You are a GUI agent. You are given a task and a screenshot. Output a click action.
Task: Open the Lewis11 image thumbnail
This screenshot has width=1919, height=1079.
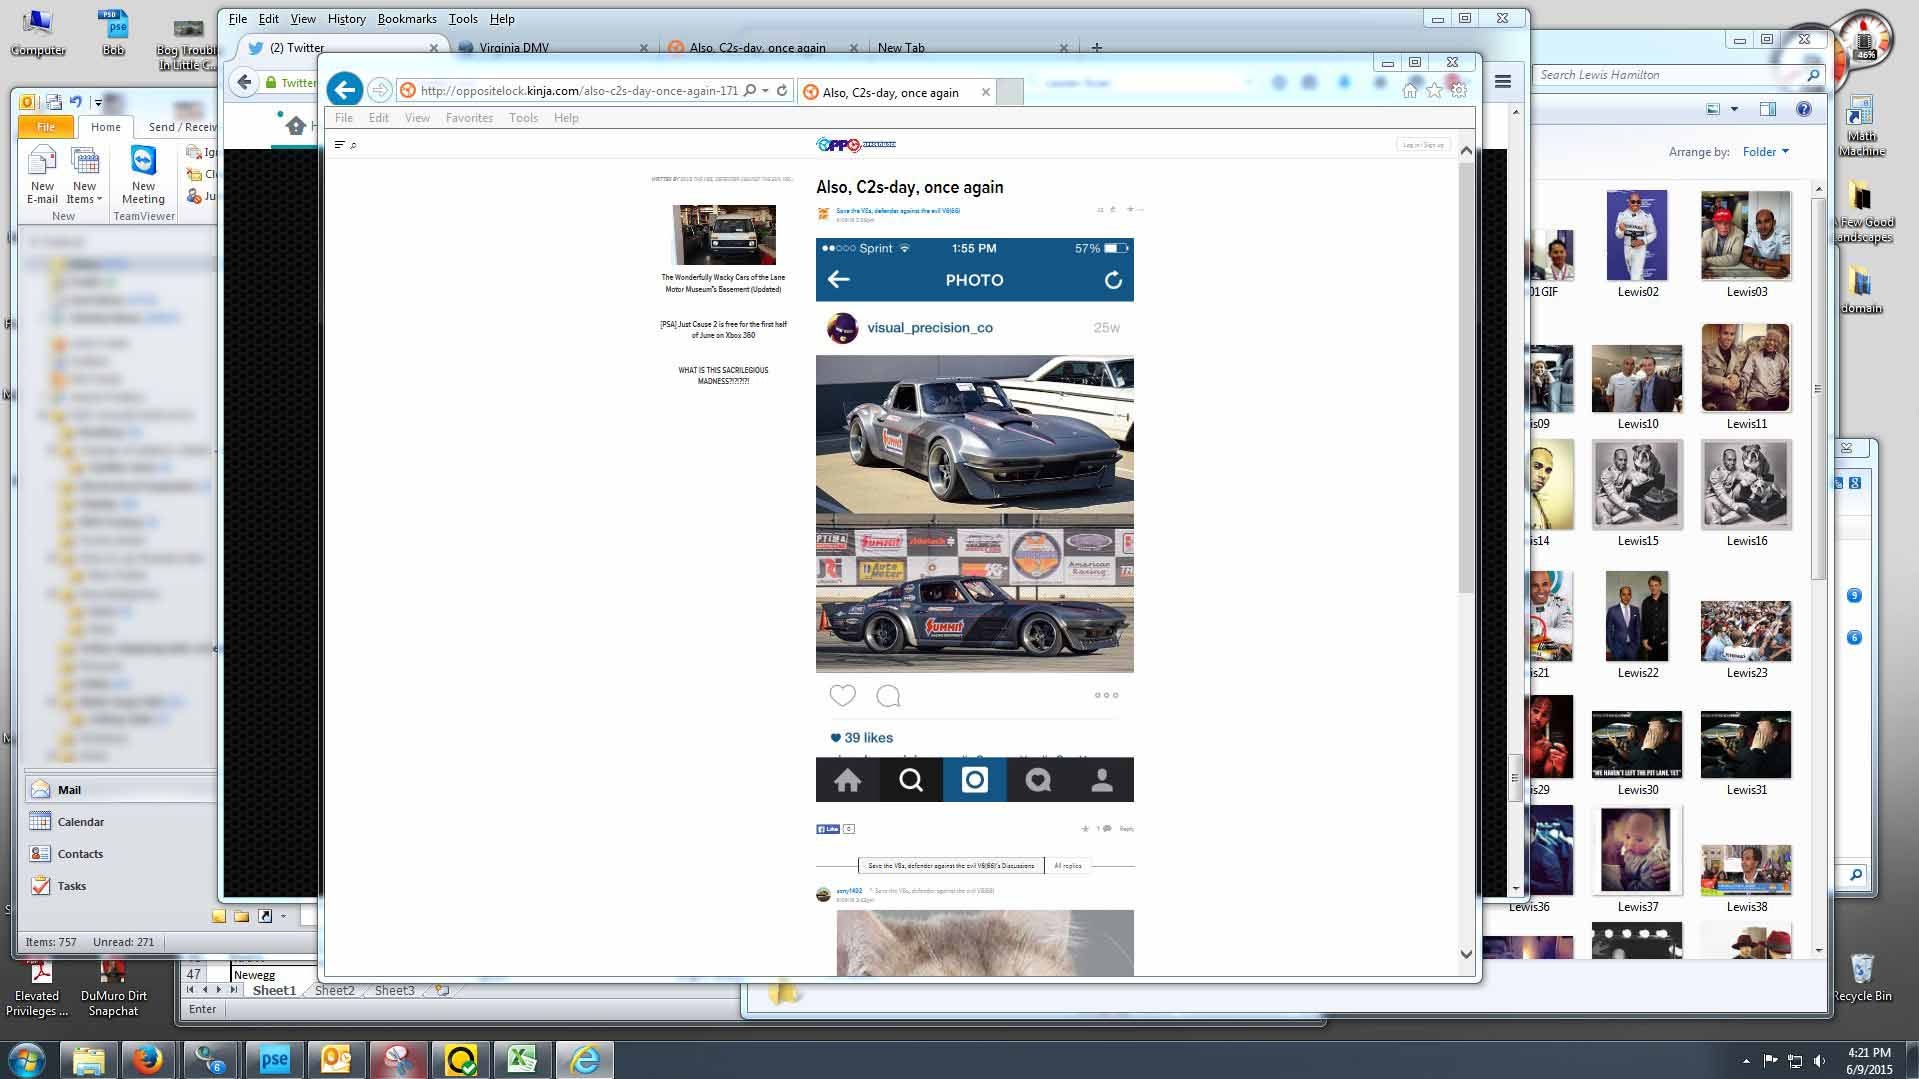pyautogui.click(x=1745, y=367)
